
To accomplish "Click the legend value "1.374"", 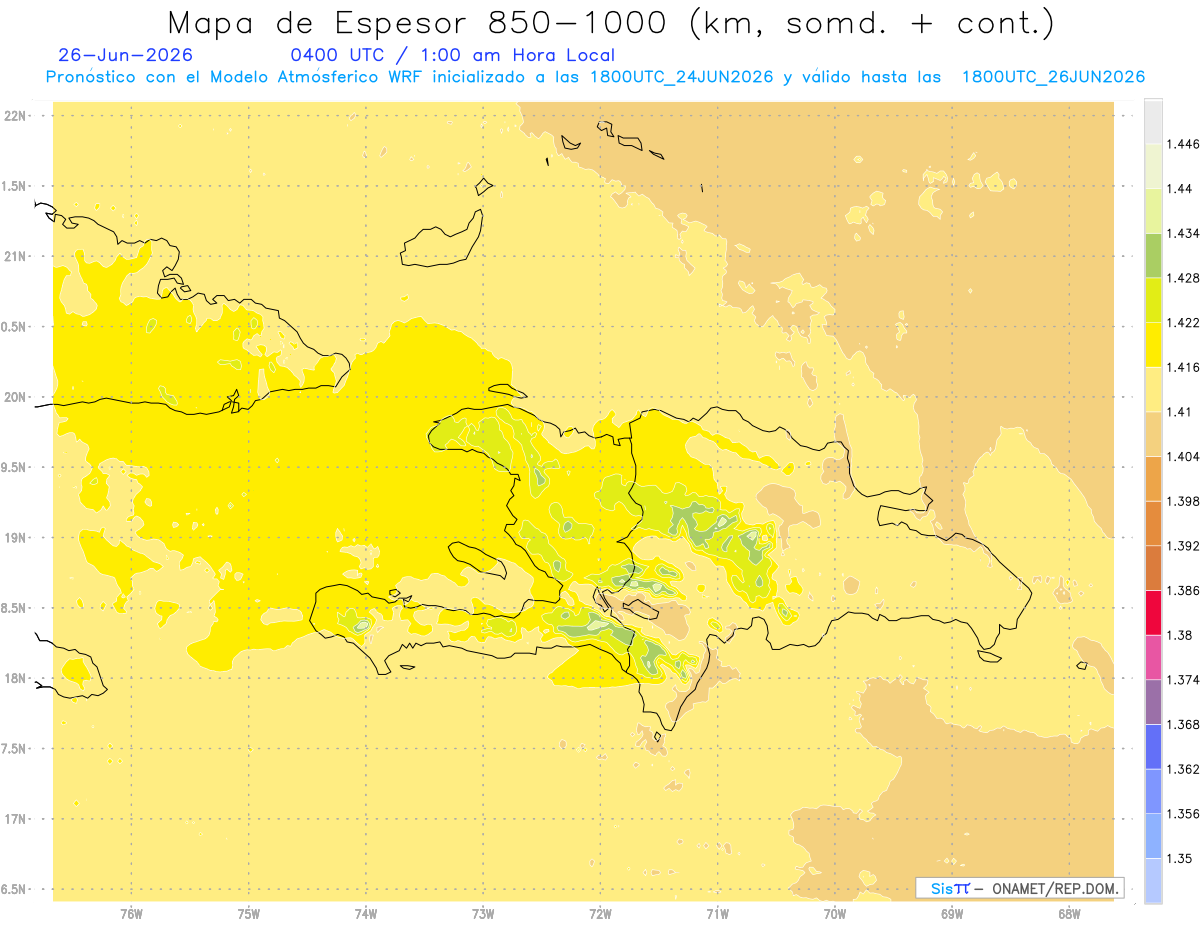I will (1183, 680).
